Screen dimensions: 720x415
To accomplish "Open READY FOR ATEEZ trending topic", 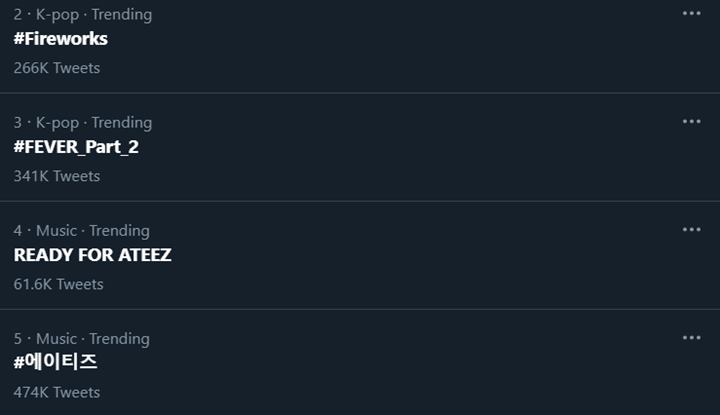I will tap(92, 255).
